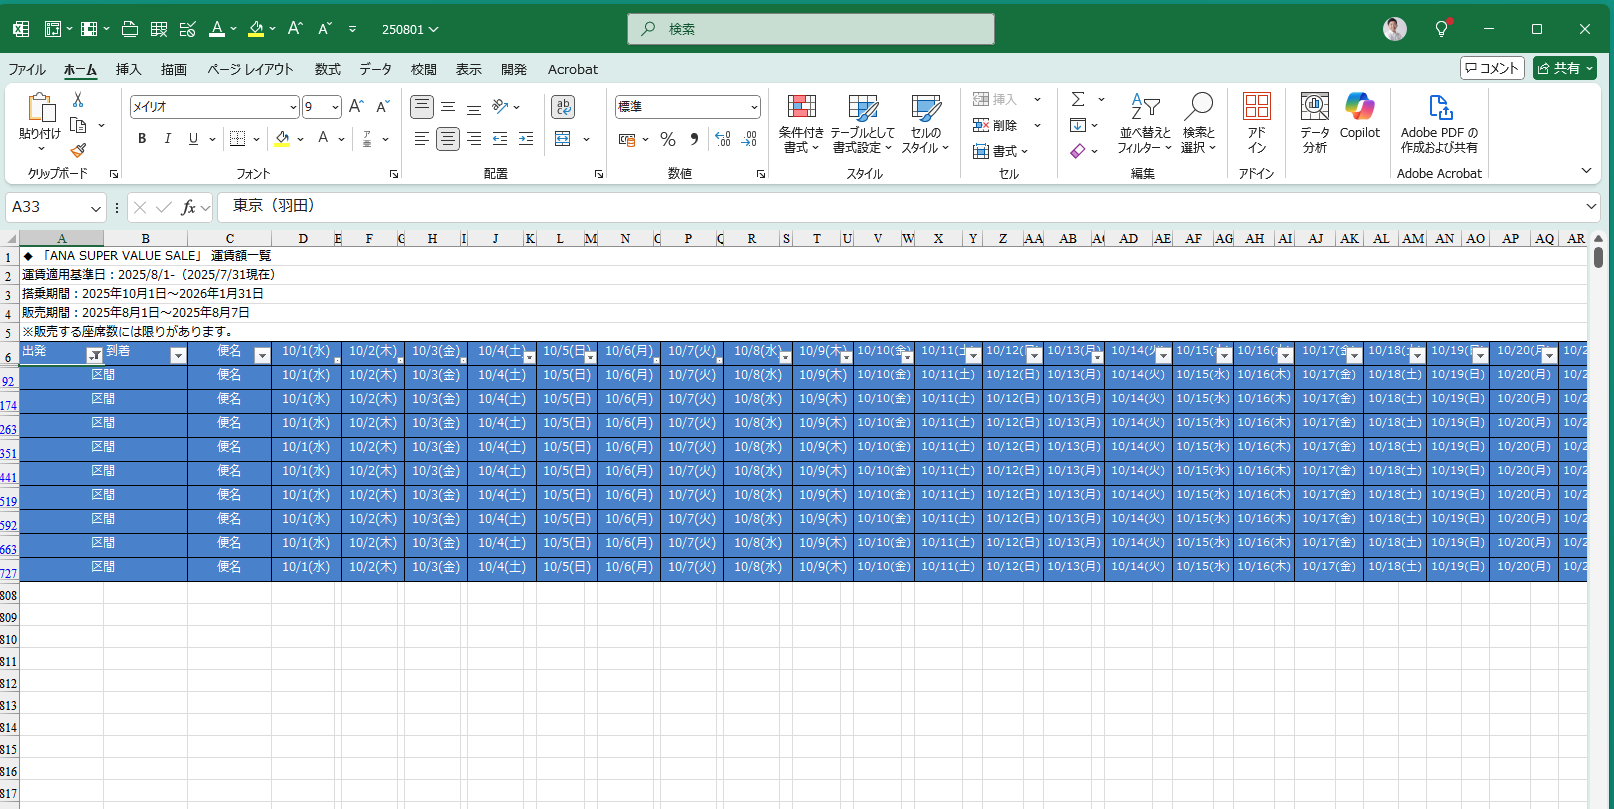Switch to the Acrobat tab

click(x=573, y=69)
